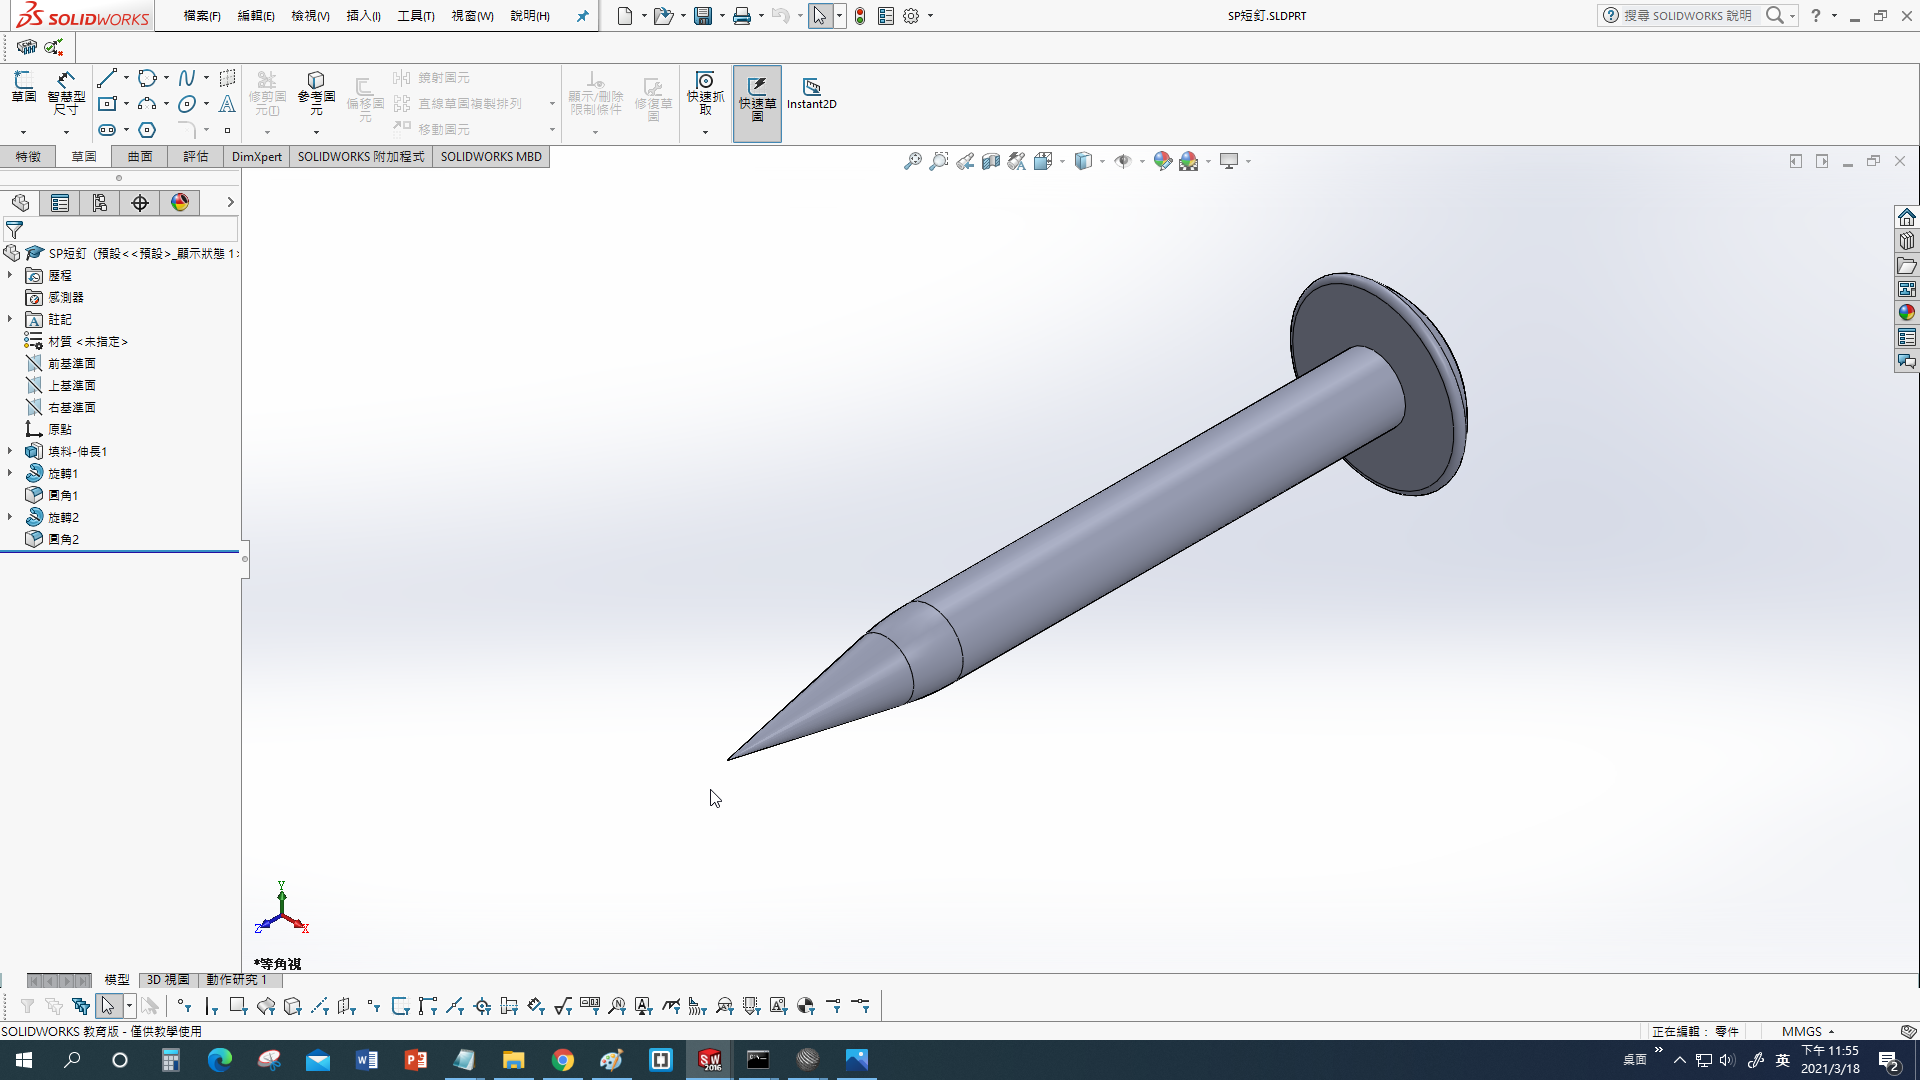1920x1080 pixels.
Task: Open the ConfigurationManager panel tab
Action: coord(100,203)
